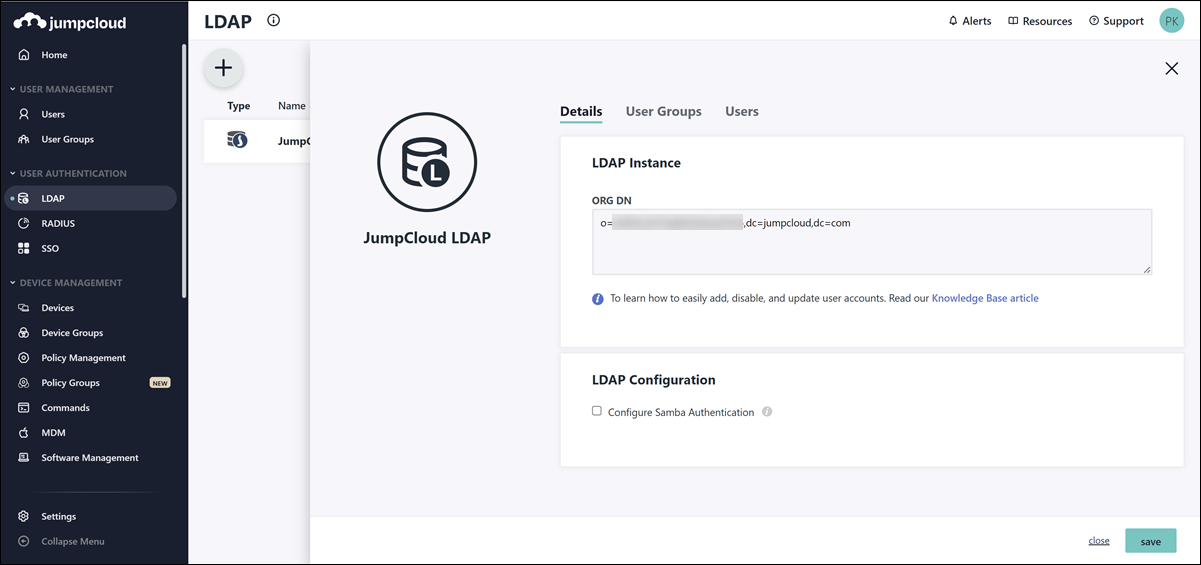Click the SSO sidebar icon

point(24,248)
